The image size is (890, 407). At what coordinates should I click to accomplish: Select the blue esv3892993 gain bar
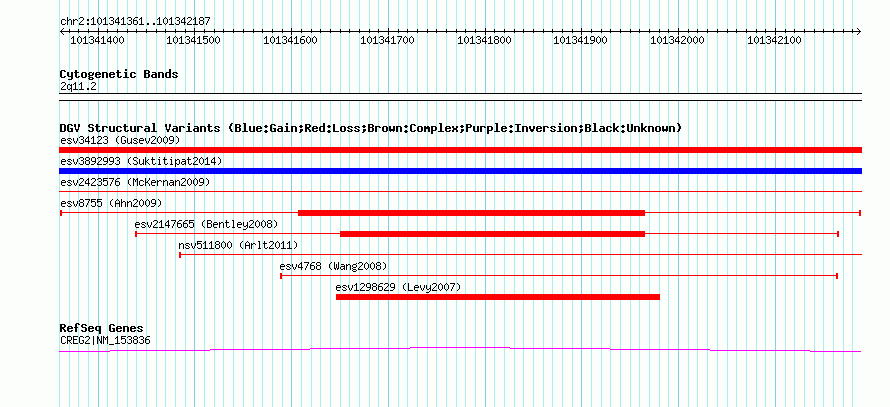click(460, 171)
